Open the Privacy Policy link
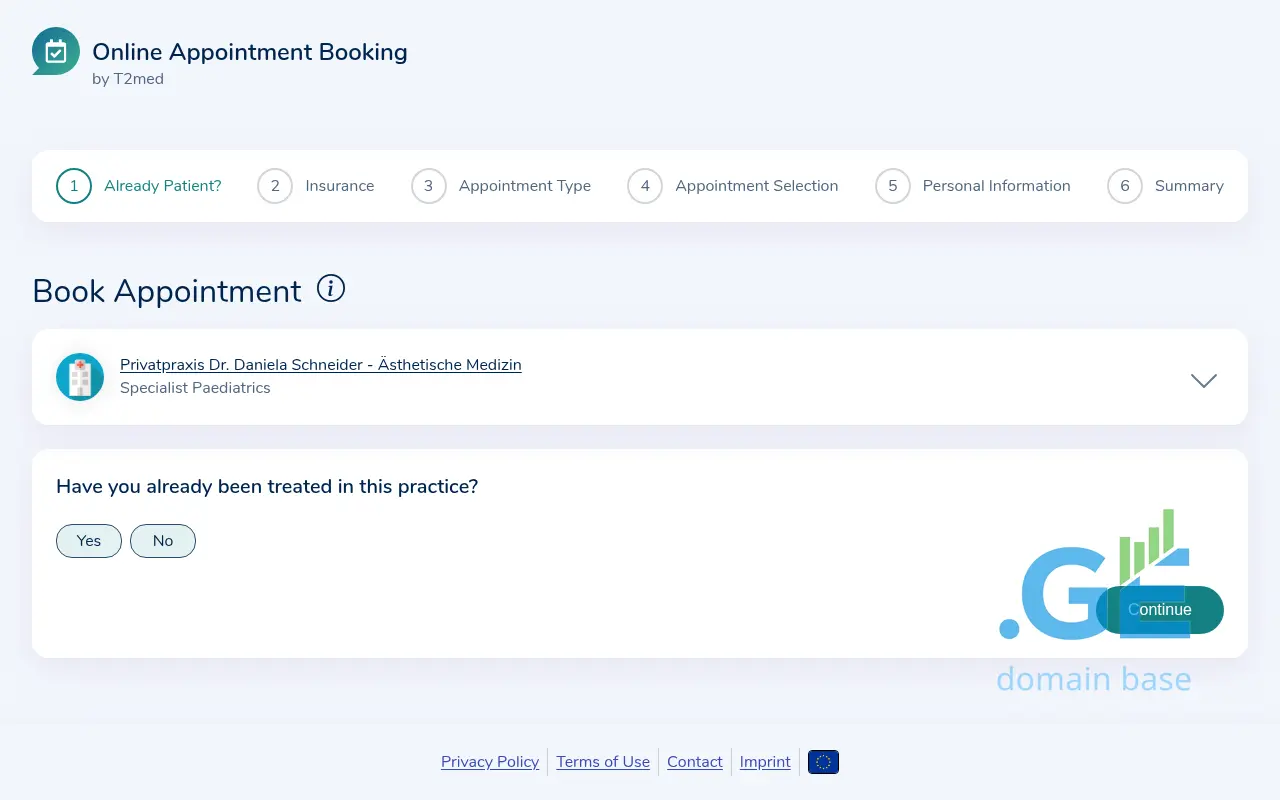This screenshot has width=1280, height=800. pyautogui.click(x=490, y=762)
